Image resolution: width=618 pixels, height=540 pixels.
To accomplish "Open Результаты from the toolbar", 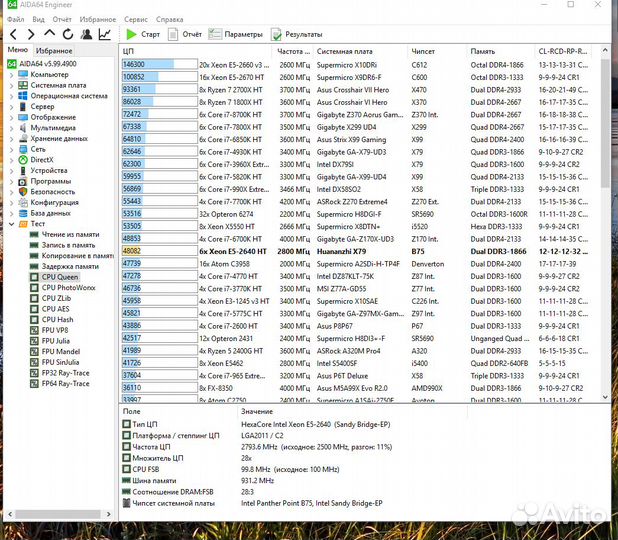I will [296, 34].
